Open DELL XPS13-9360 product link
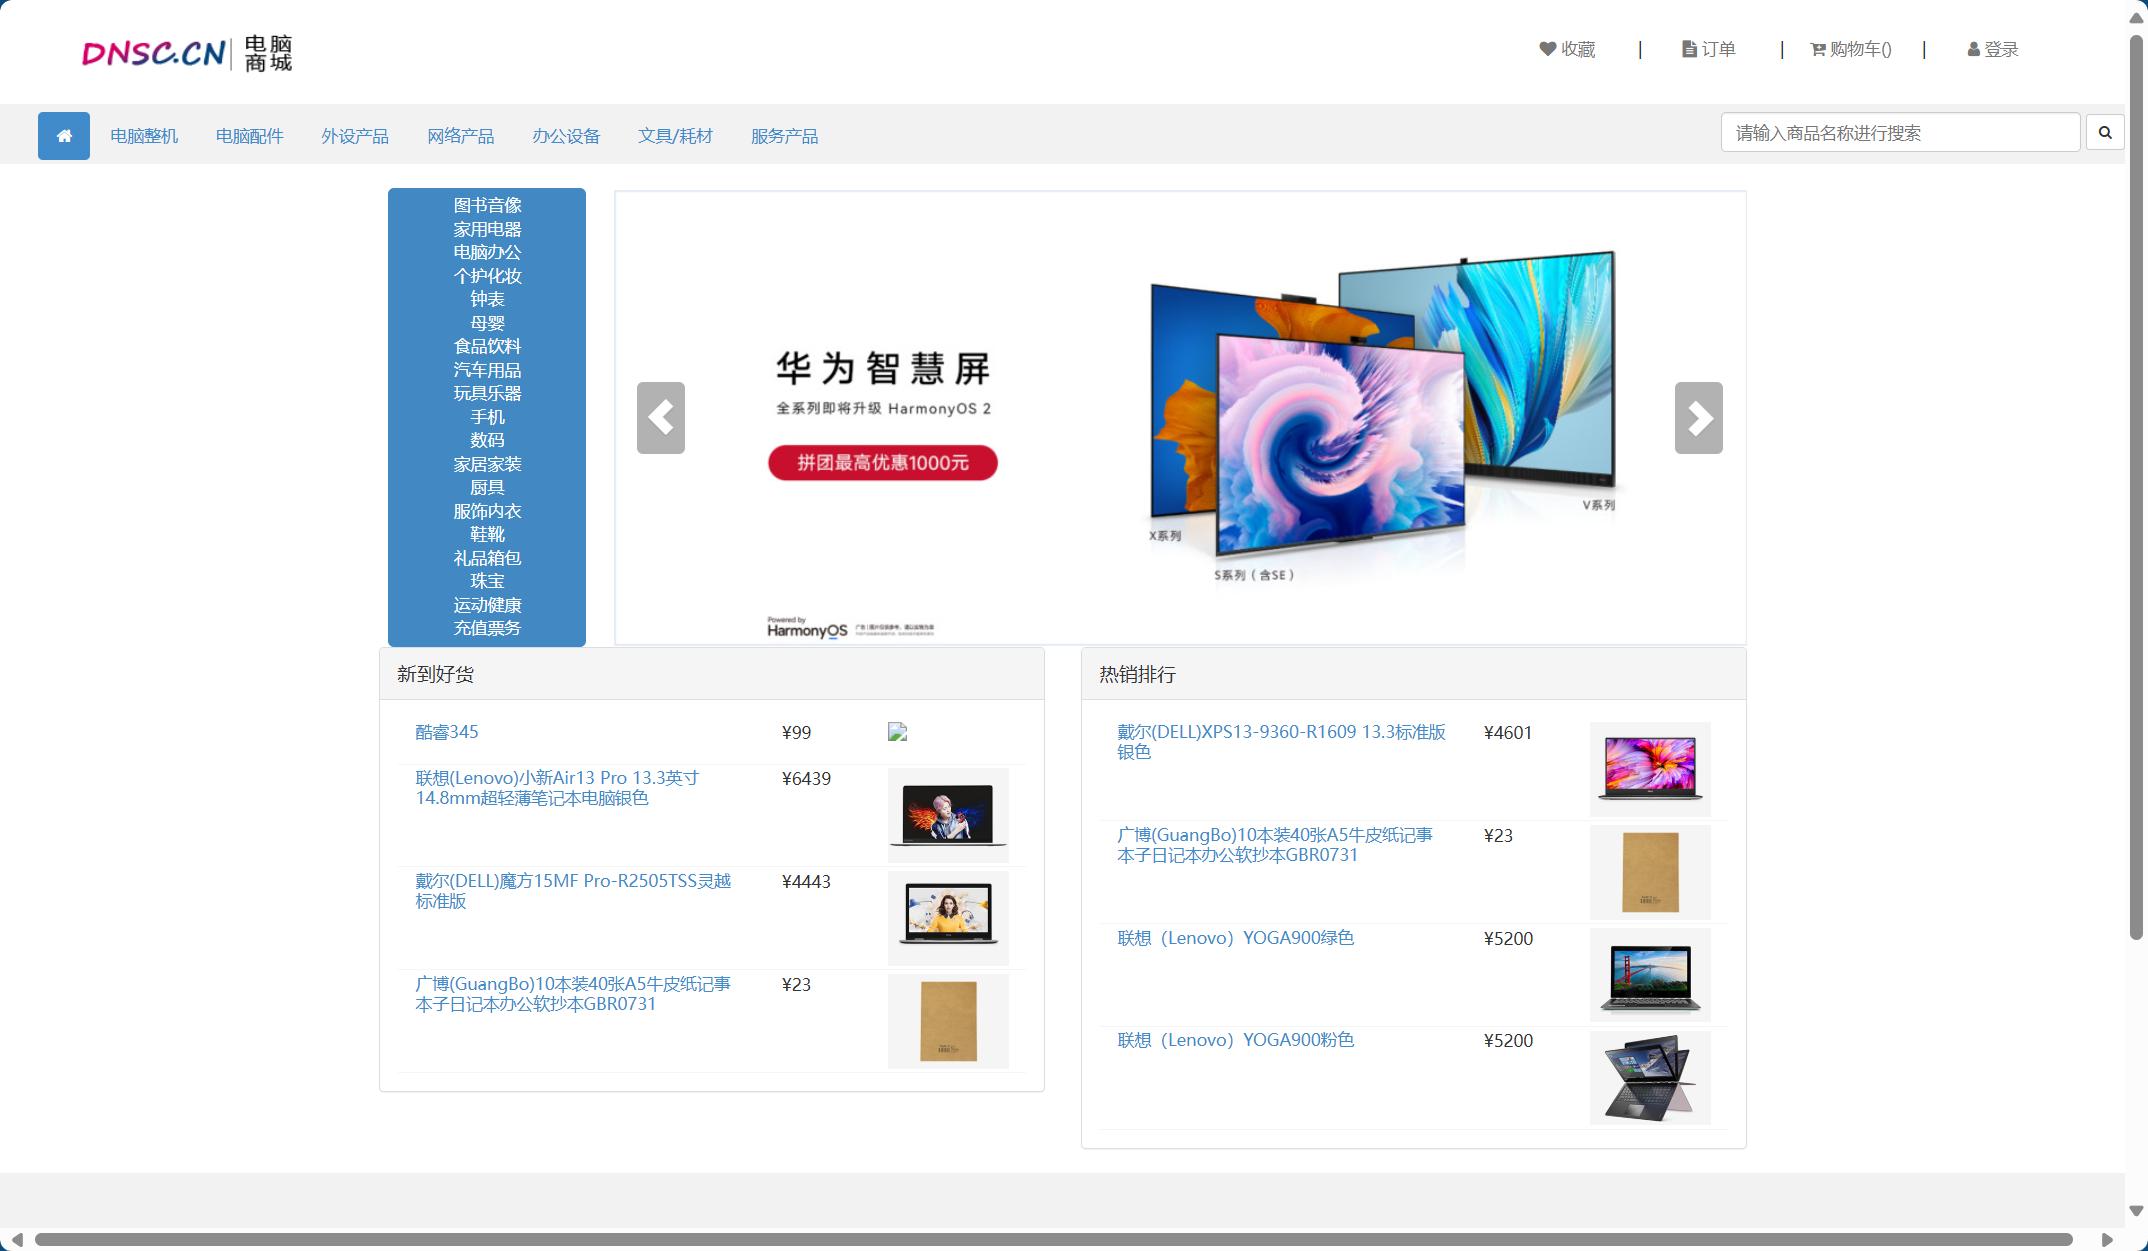This screenshot has width=2148, height=1251. 1281,742
